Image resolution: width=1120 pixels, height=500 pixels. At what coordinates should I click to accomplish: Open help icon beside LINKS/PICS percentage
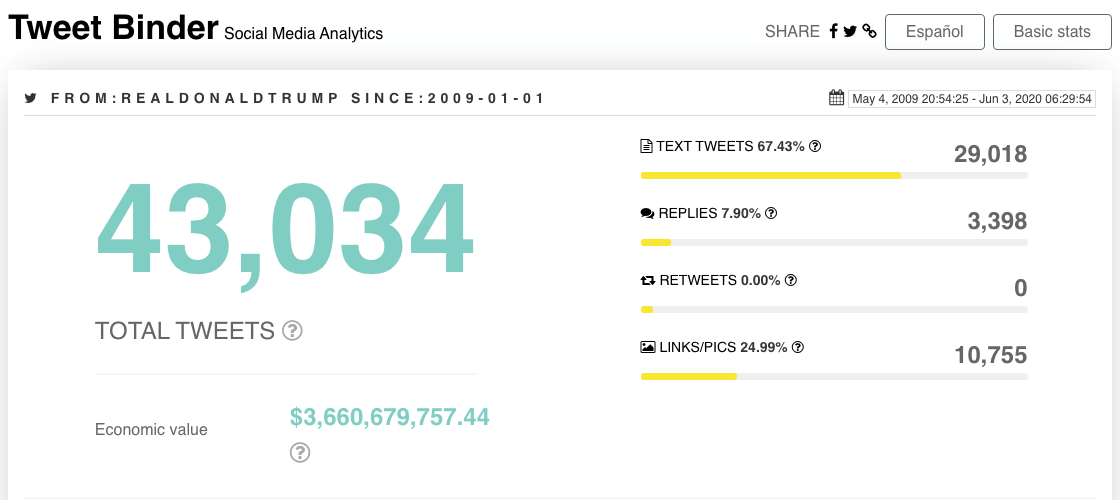(x=799, y=347)
